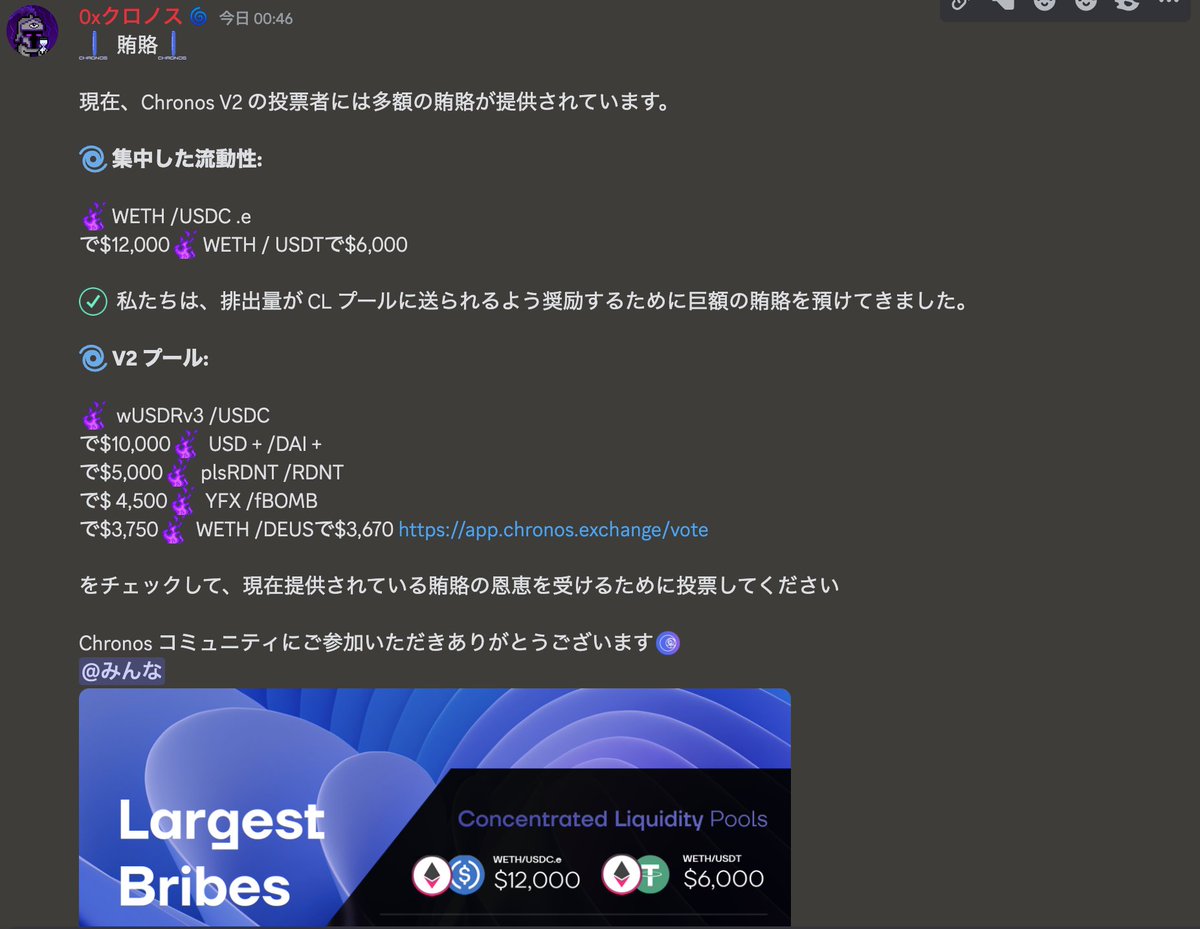The height and width of the screenshot is (929, 1200).
Task: Open the app.chronos.exchange/vote link
Action: [553, 530]
